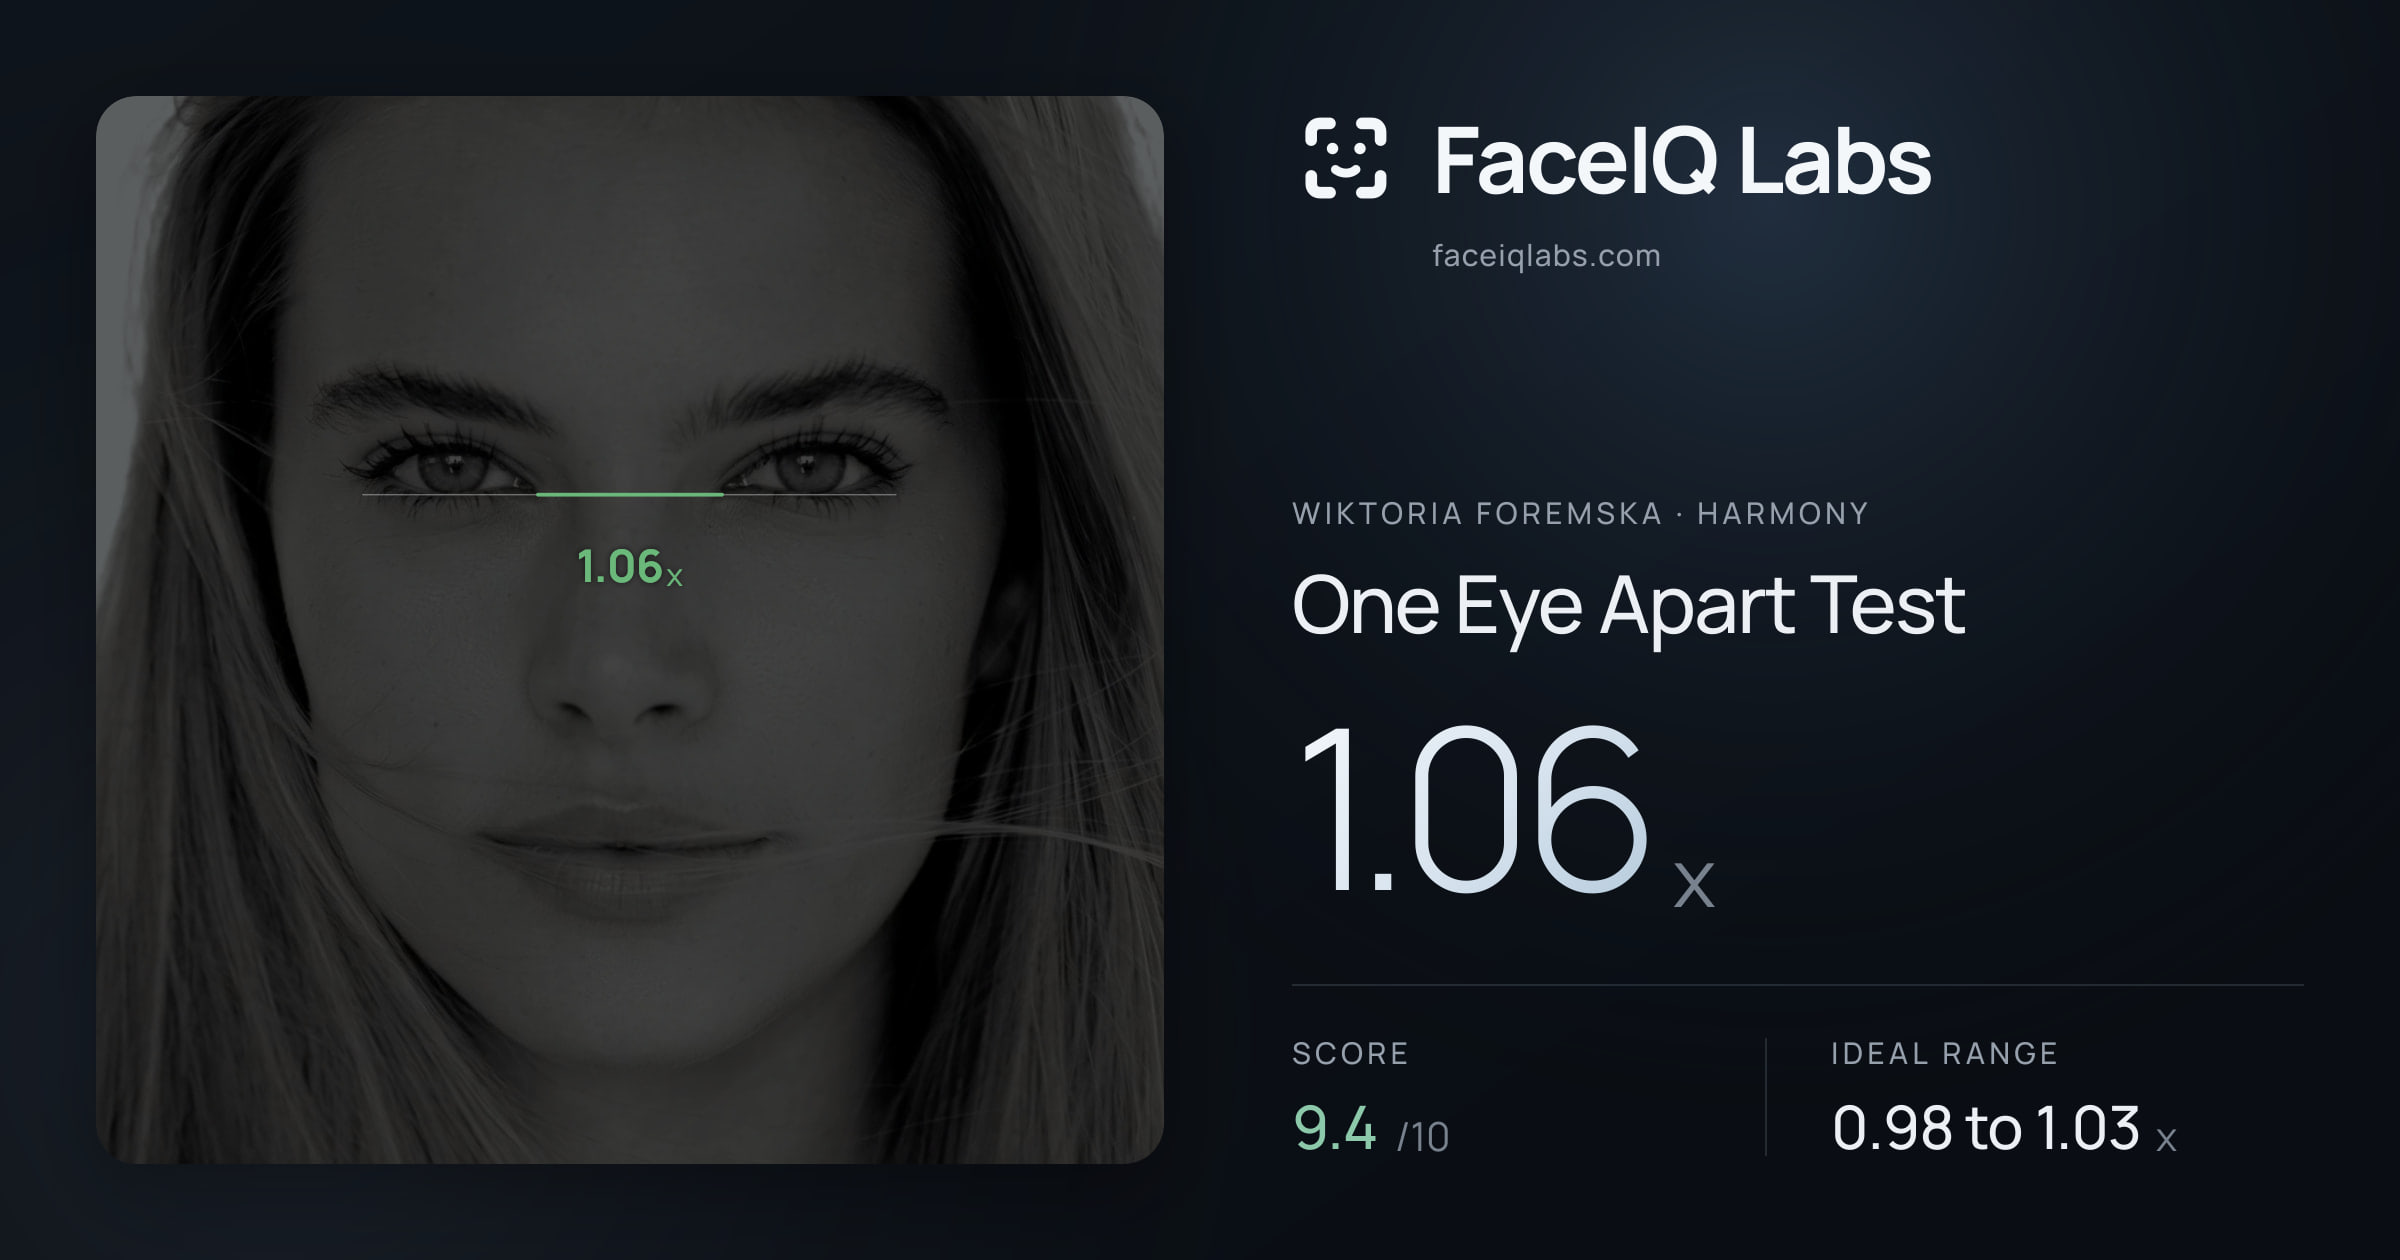Open the faceiqlabs.com link
The image size is (2400, 1260).
(x=1546, y=256)
